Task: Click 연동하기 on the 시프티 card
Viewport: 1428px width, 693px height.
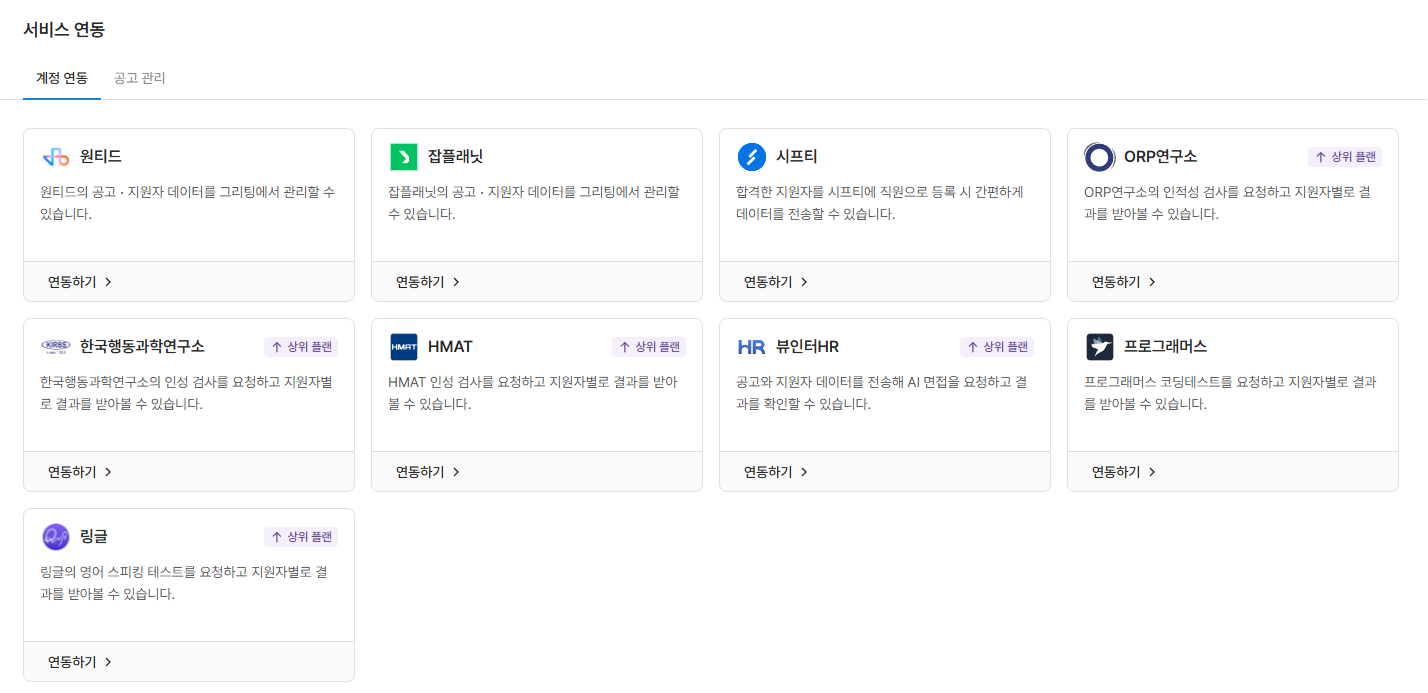Action: (x=776, y=282)
